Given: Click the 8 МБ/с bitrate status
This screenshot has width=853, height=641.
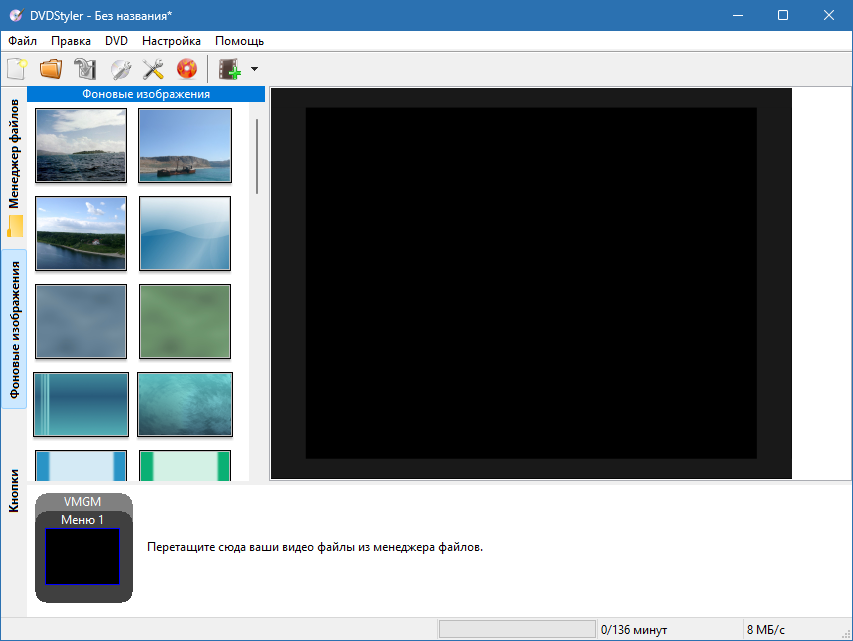Looking at the screenshot, I should 765,630.
